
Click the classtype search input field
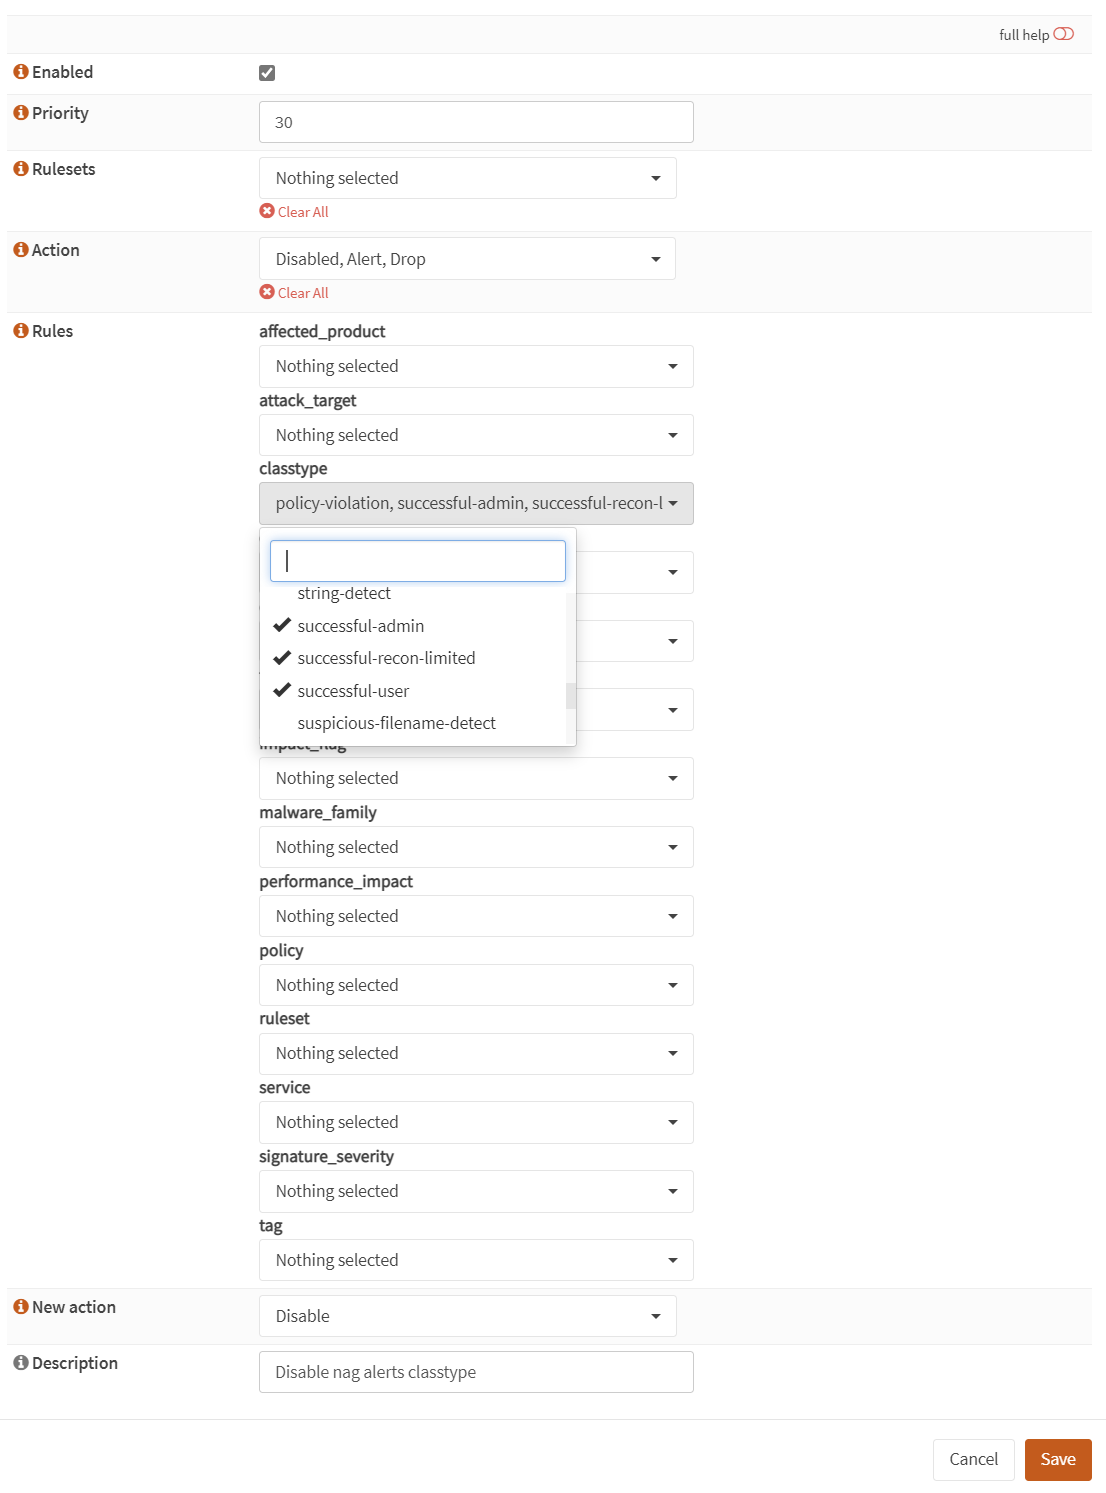point(416,560)
